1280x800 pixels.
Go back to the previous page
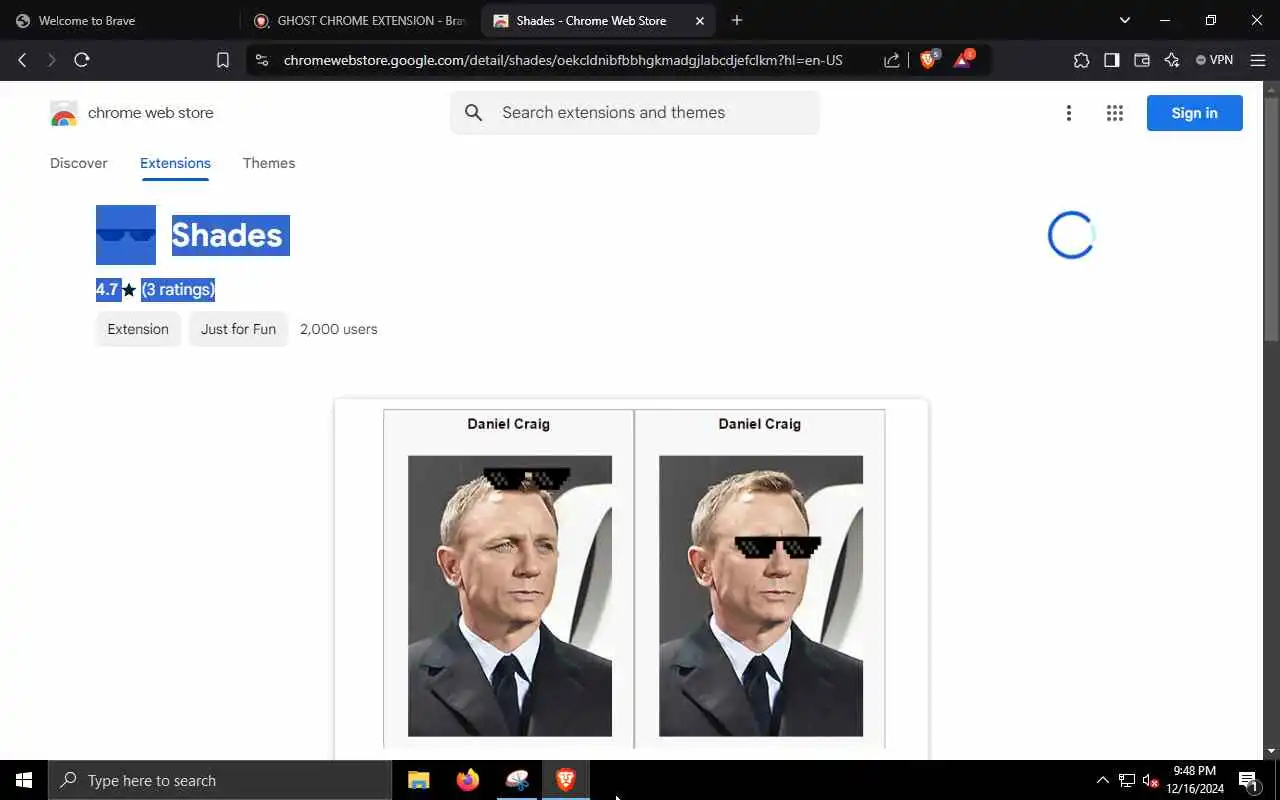(x=22, y=60)
